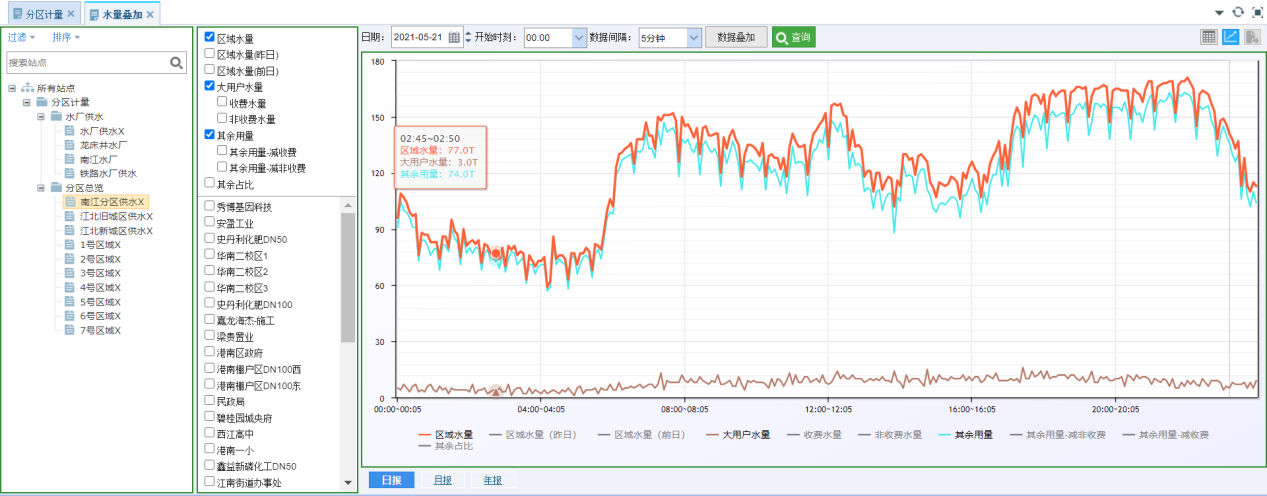
Task: Open the calendar date picker icon
Action: coord(454,37)
